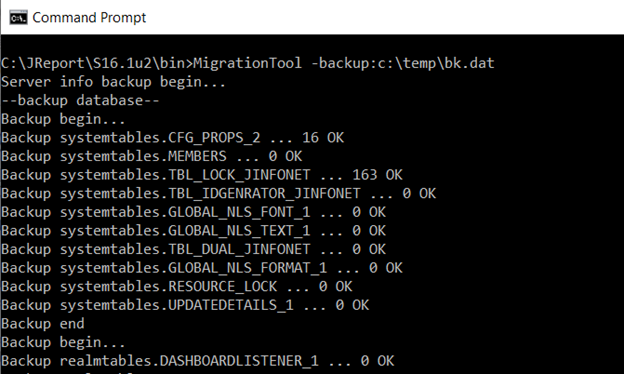Click the systemtables.MEMBERS backup line
624x374 pixels.
tap(152, 156)
